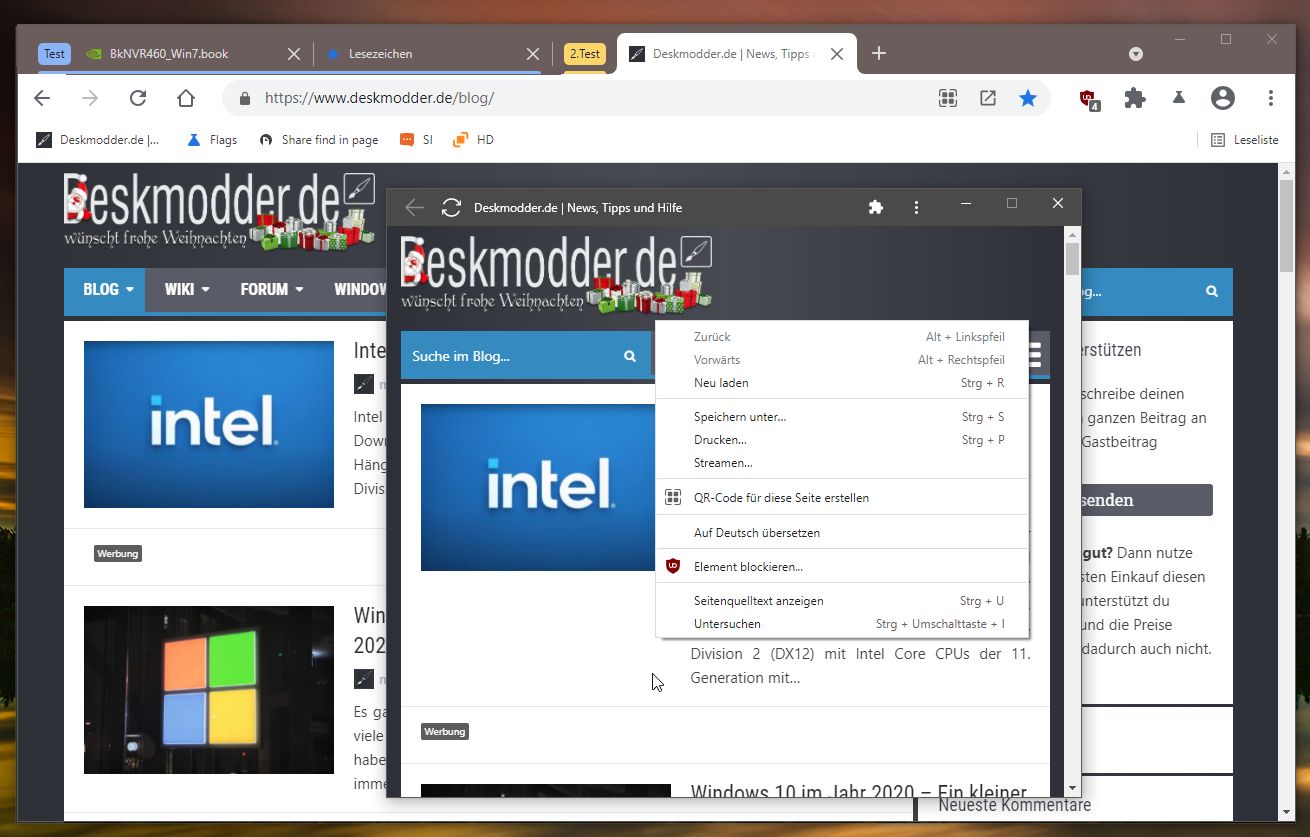Click the QR code icon in address bar
The height and width of the screenshot is (837, 1310).
coord(948,98)
